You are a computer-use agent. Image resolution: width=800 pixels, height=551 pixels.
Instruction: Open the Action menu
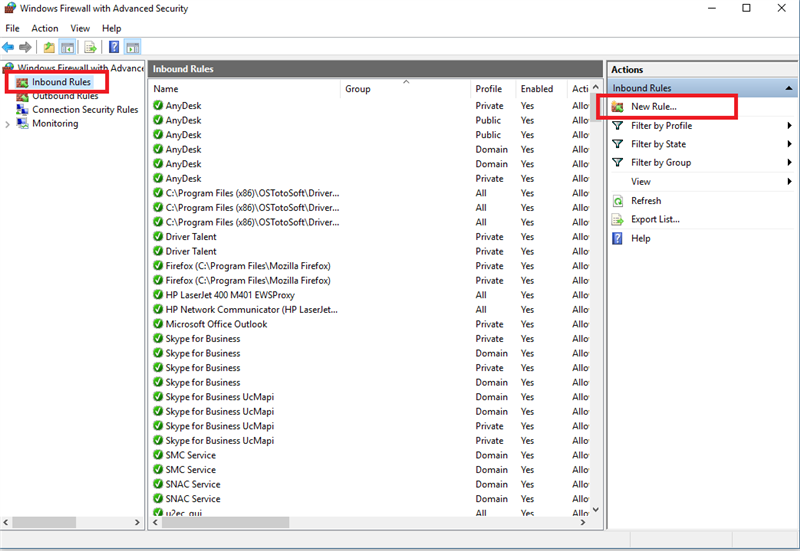point(45,28)
